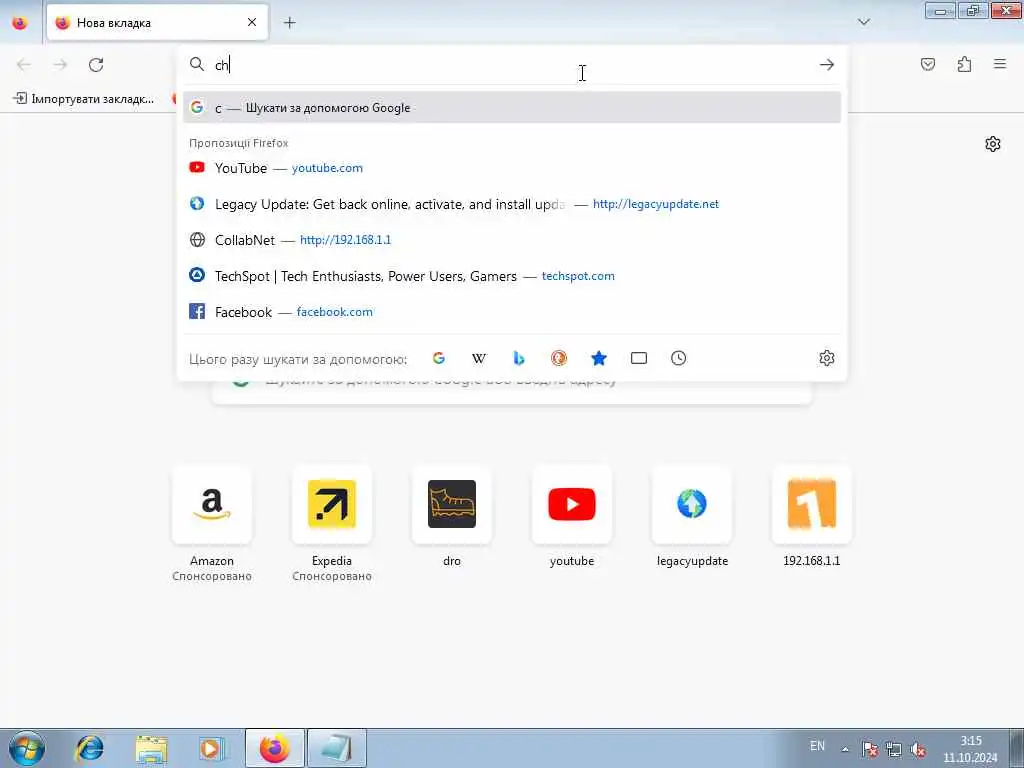Open Windows Explorer folder in taskbar

coord(152,748)
